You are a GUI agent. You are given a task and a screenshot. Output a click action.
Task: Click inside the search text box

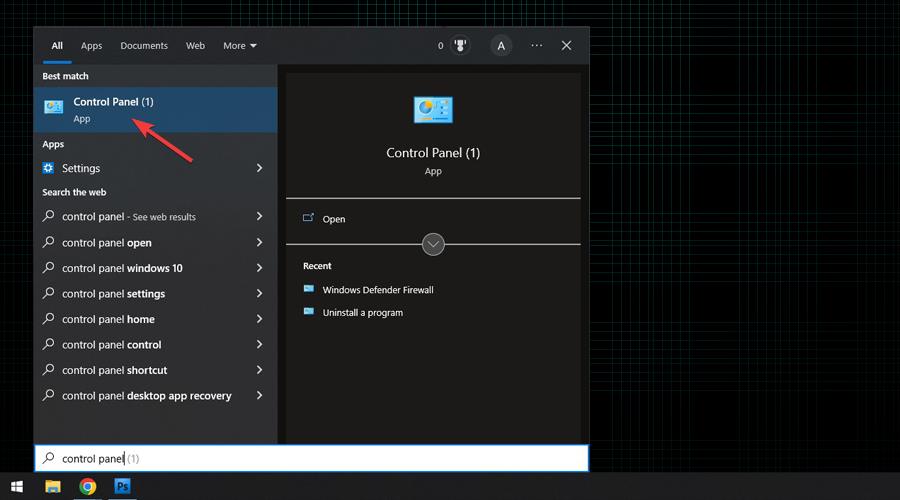point(312,459)
